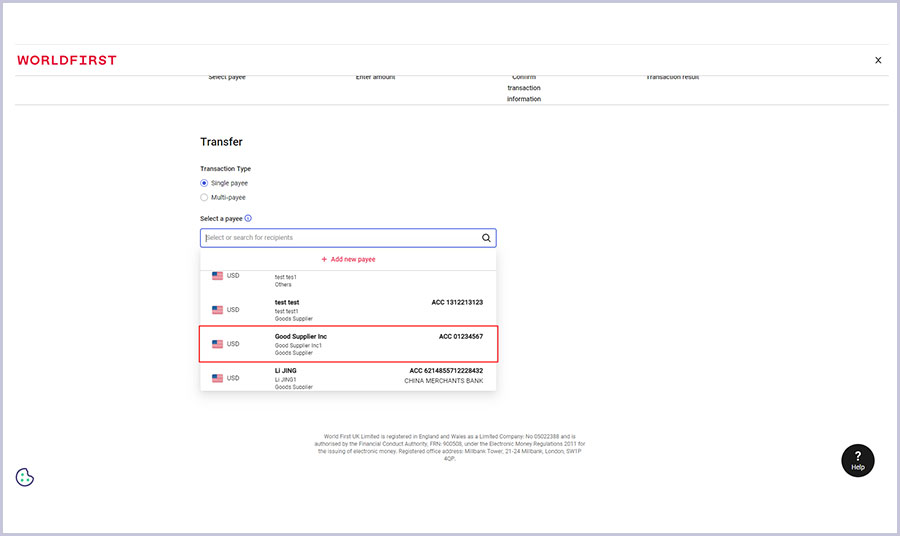Screen dimensions: 900x536
Task: Click the WorldFirst logo
Action: tap(67, 60)
